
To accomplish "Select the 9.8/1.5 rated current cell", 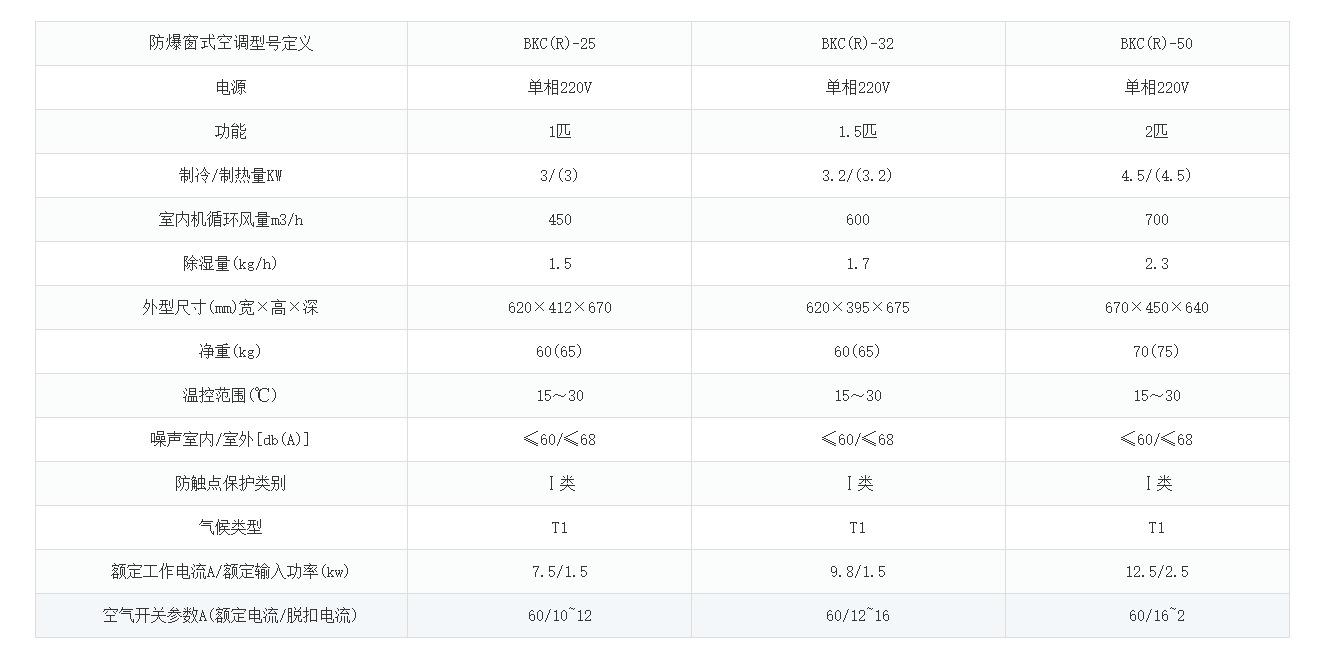I will click(x=857, y=572).
